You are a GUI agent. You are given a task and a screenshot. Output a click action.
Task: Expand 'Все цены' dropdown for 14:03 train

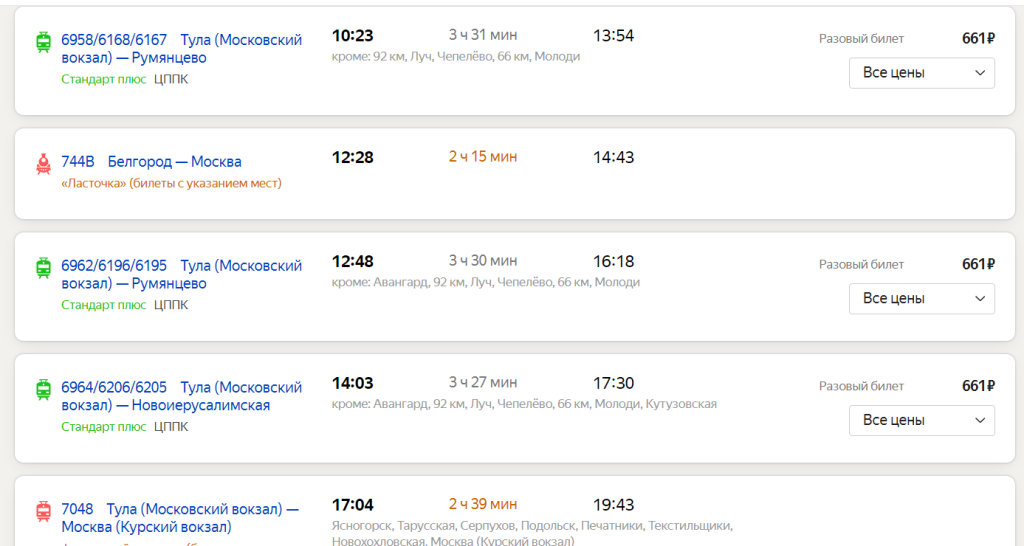(x=921, y=421)
